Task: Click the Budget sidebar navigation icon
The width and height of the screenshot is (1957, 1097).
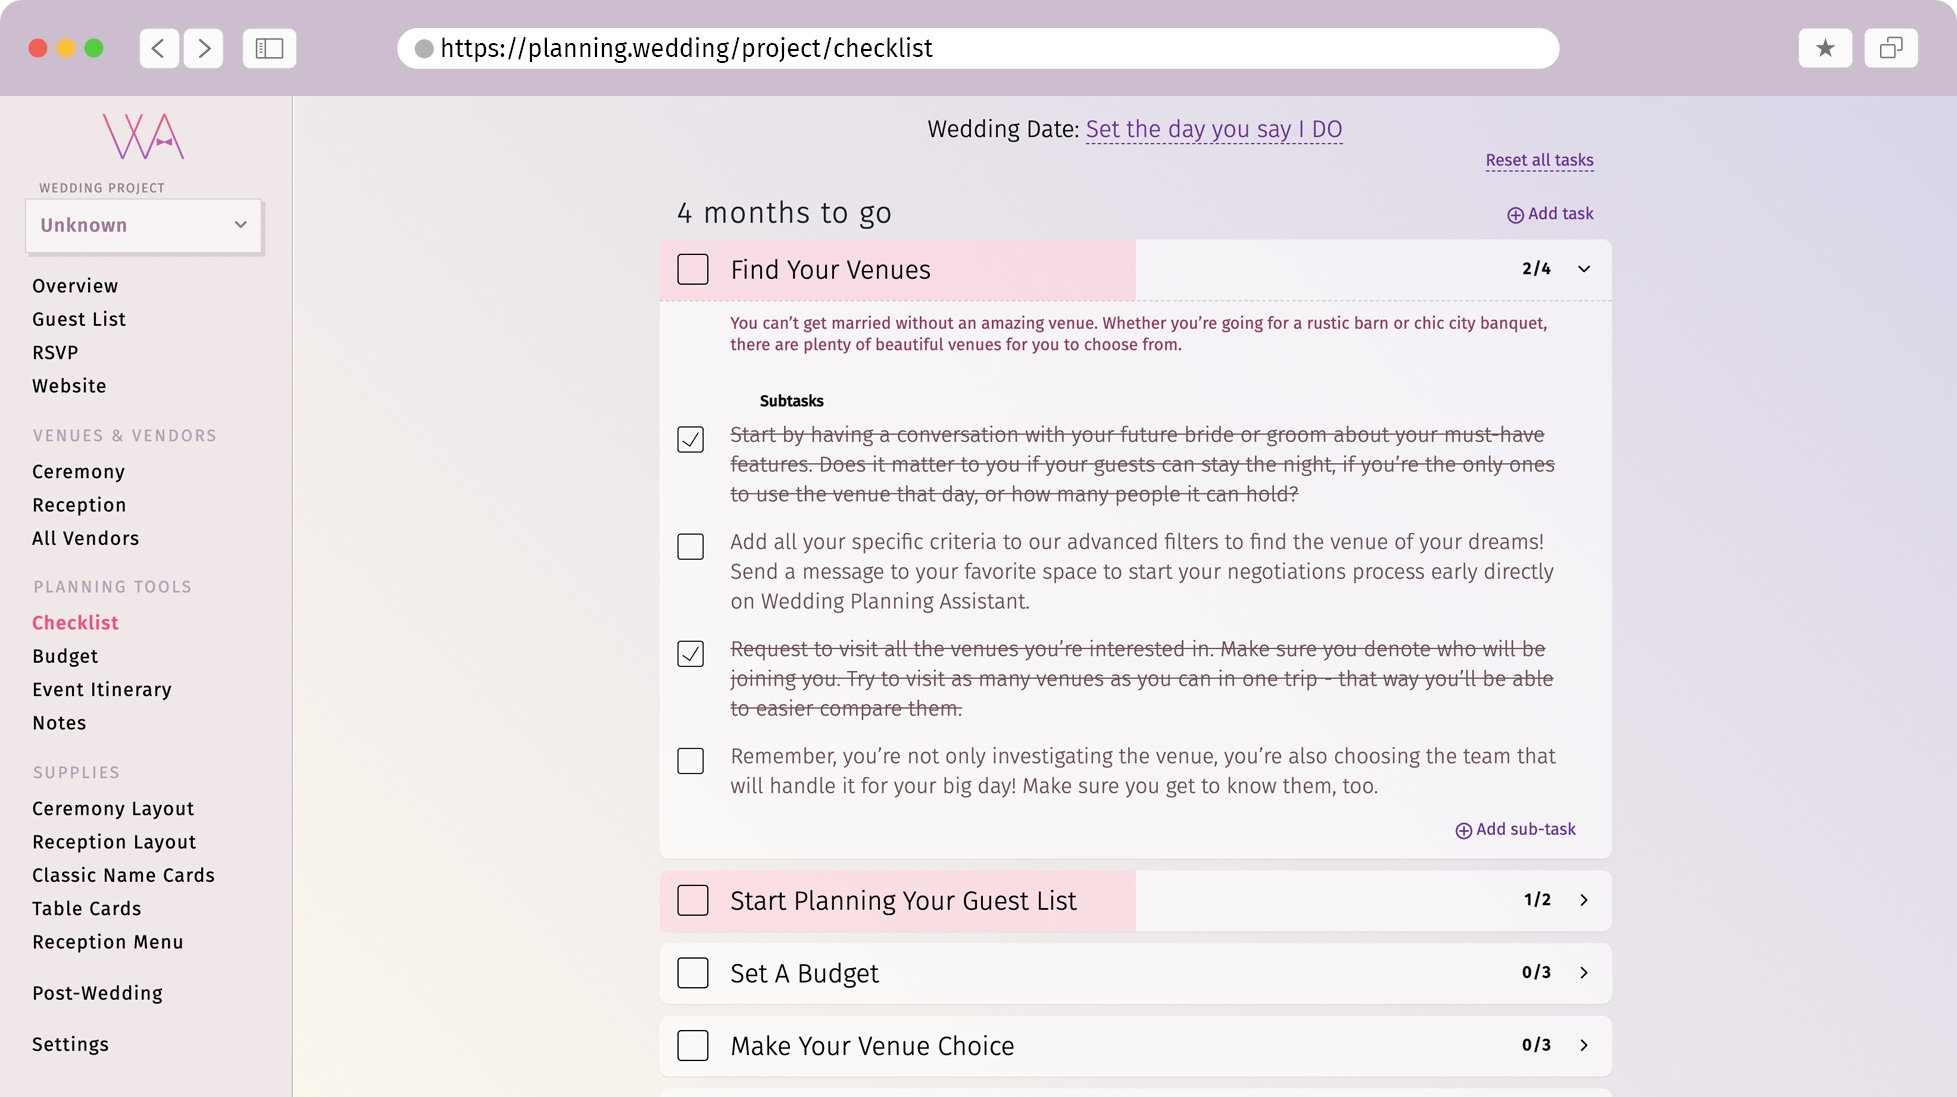Action: click(x=65, y=655)
